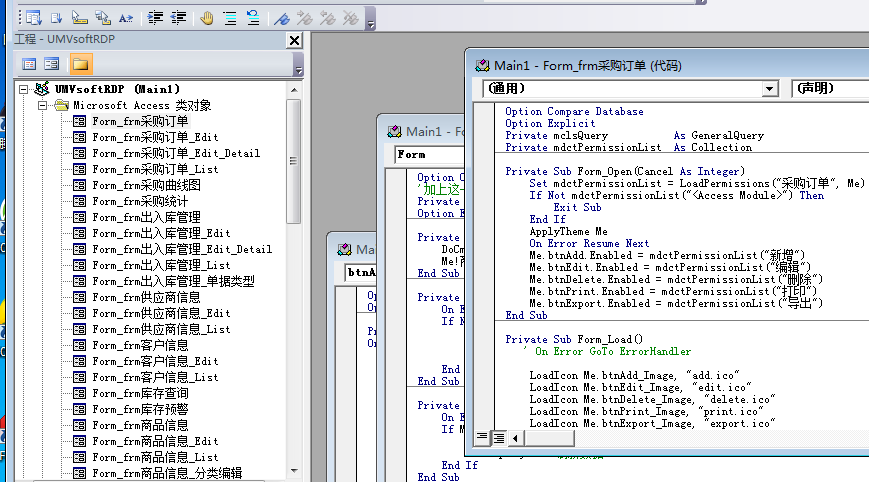This screenshot has height=482, width=869.
Task: Click the Outdent toolbar icon
Action: coord(178,18)
